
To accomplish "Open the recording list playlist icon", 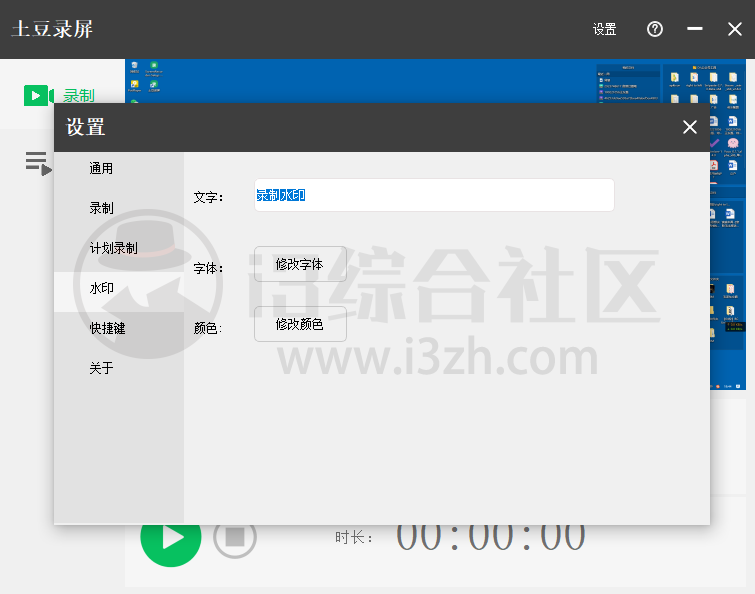I will (39, 163).
